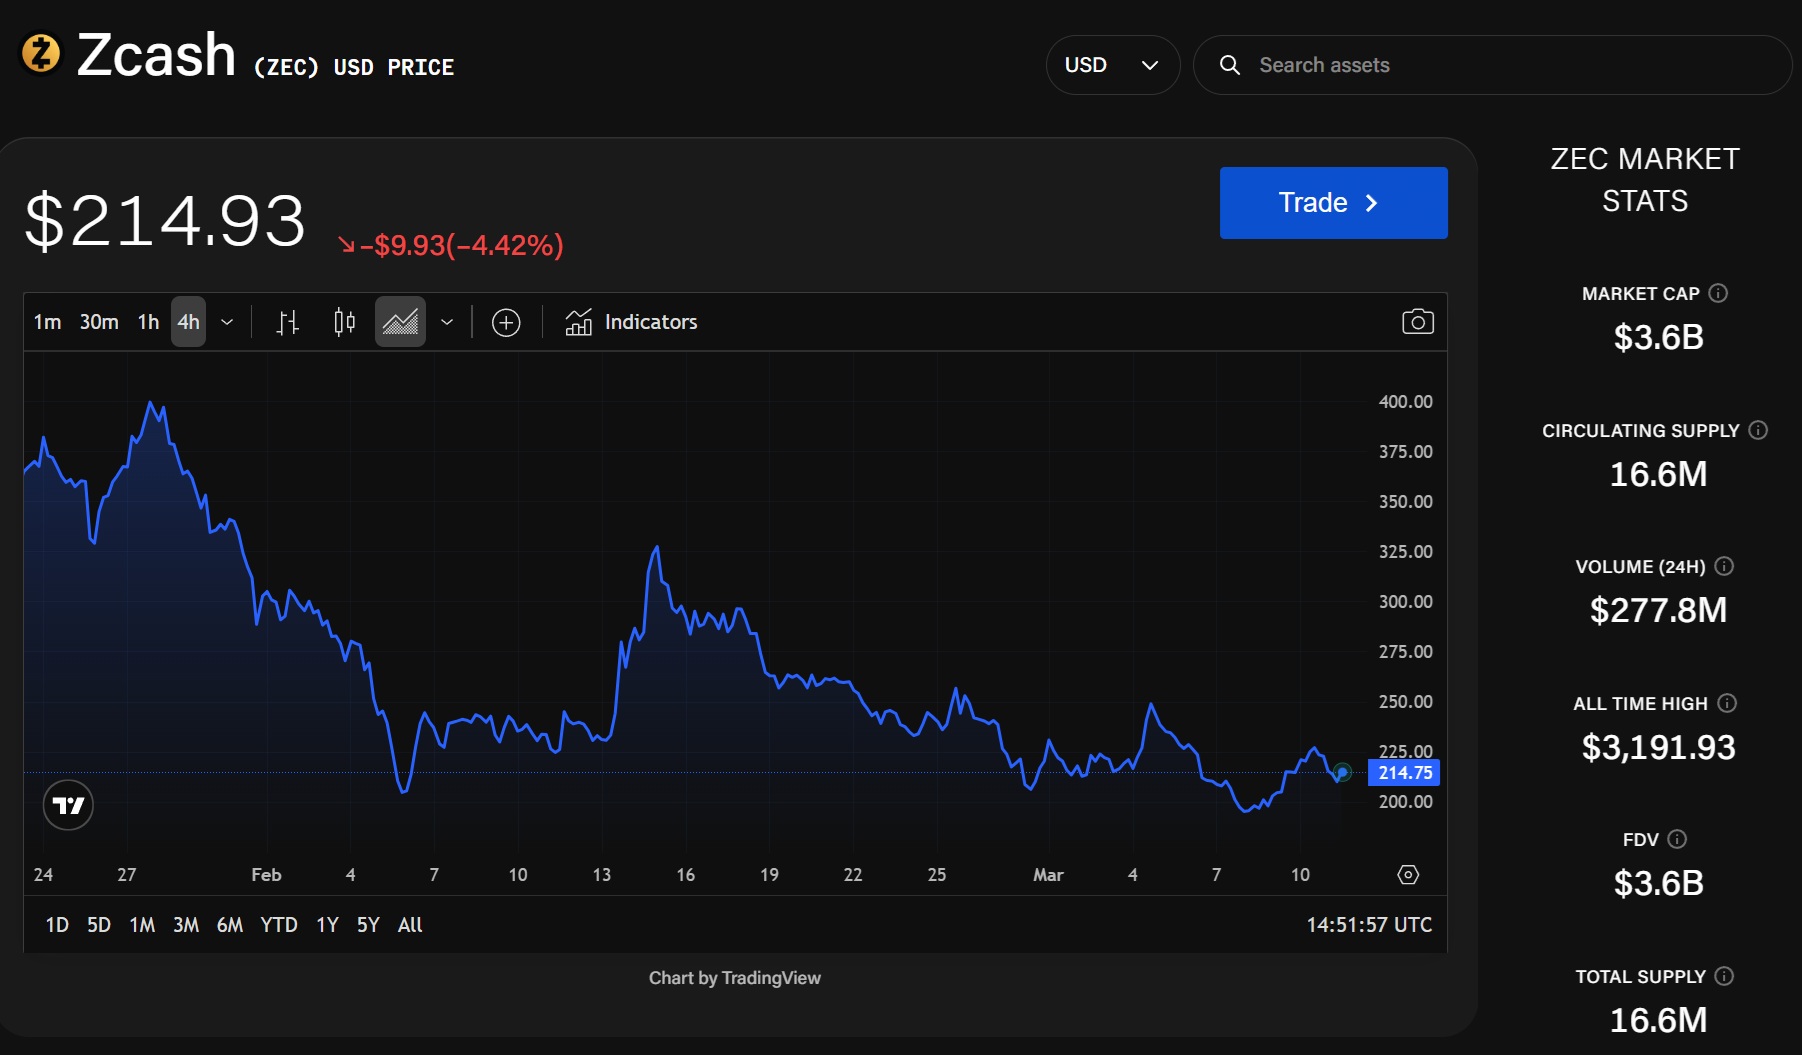Set chart range to All
This screenshot has width=1802, height=1055.
coord(410,925)
